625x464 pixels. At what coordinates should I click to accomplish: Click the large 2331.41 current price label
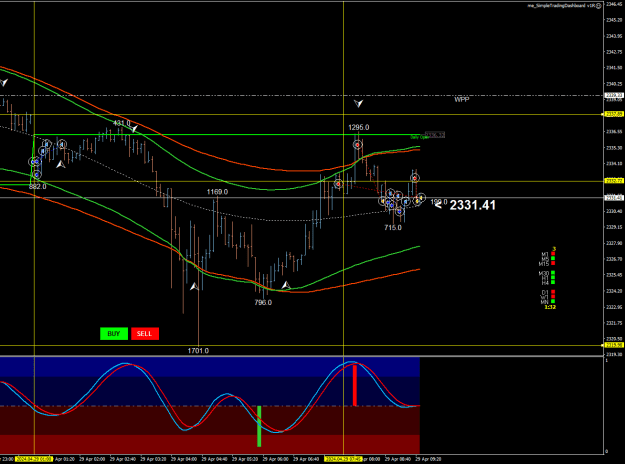[x=472, y=205]
